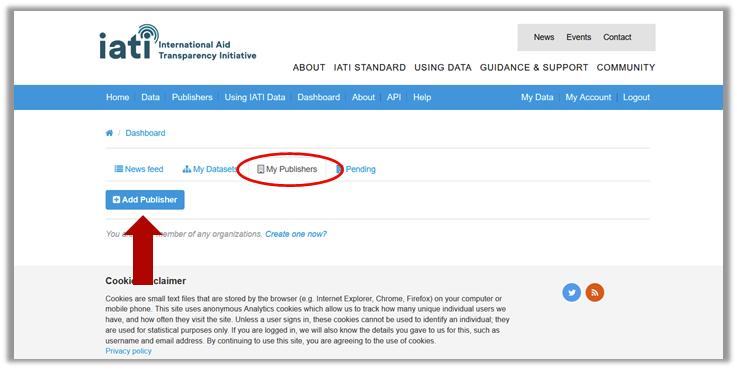Click the home breadcrumb icon
737x370 pixels.
pyautogui.click(x=110, y=133)
